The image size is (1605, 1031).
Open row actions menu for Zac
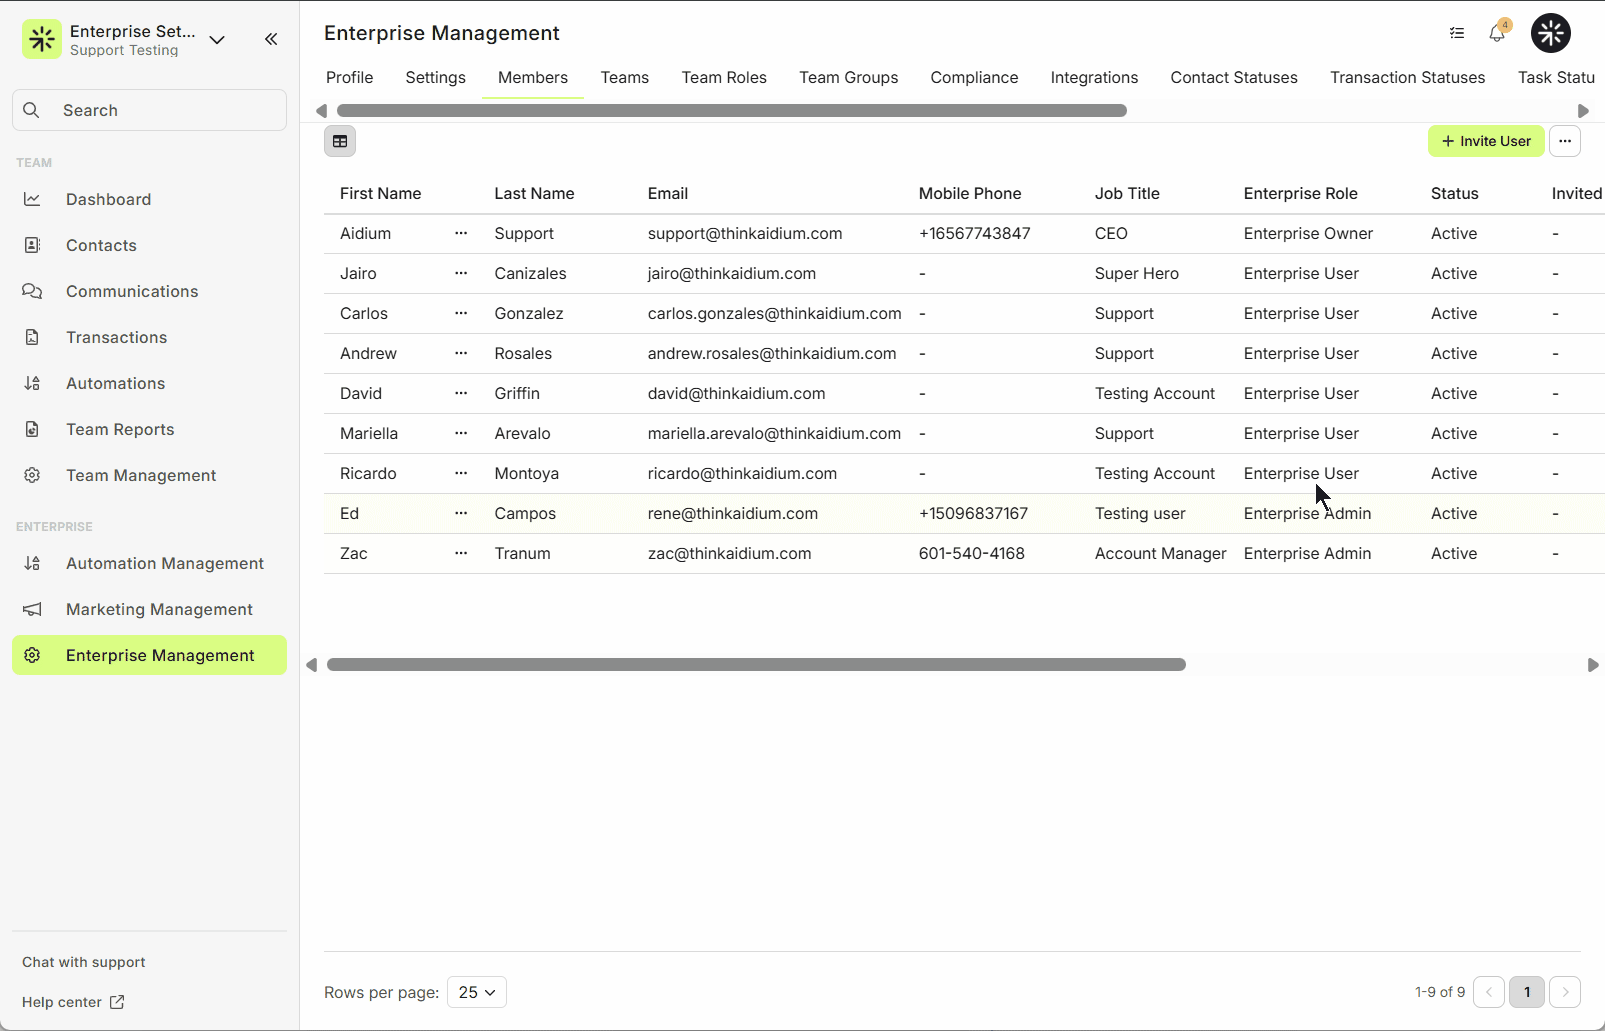point(461,553)
